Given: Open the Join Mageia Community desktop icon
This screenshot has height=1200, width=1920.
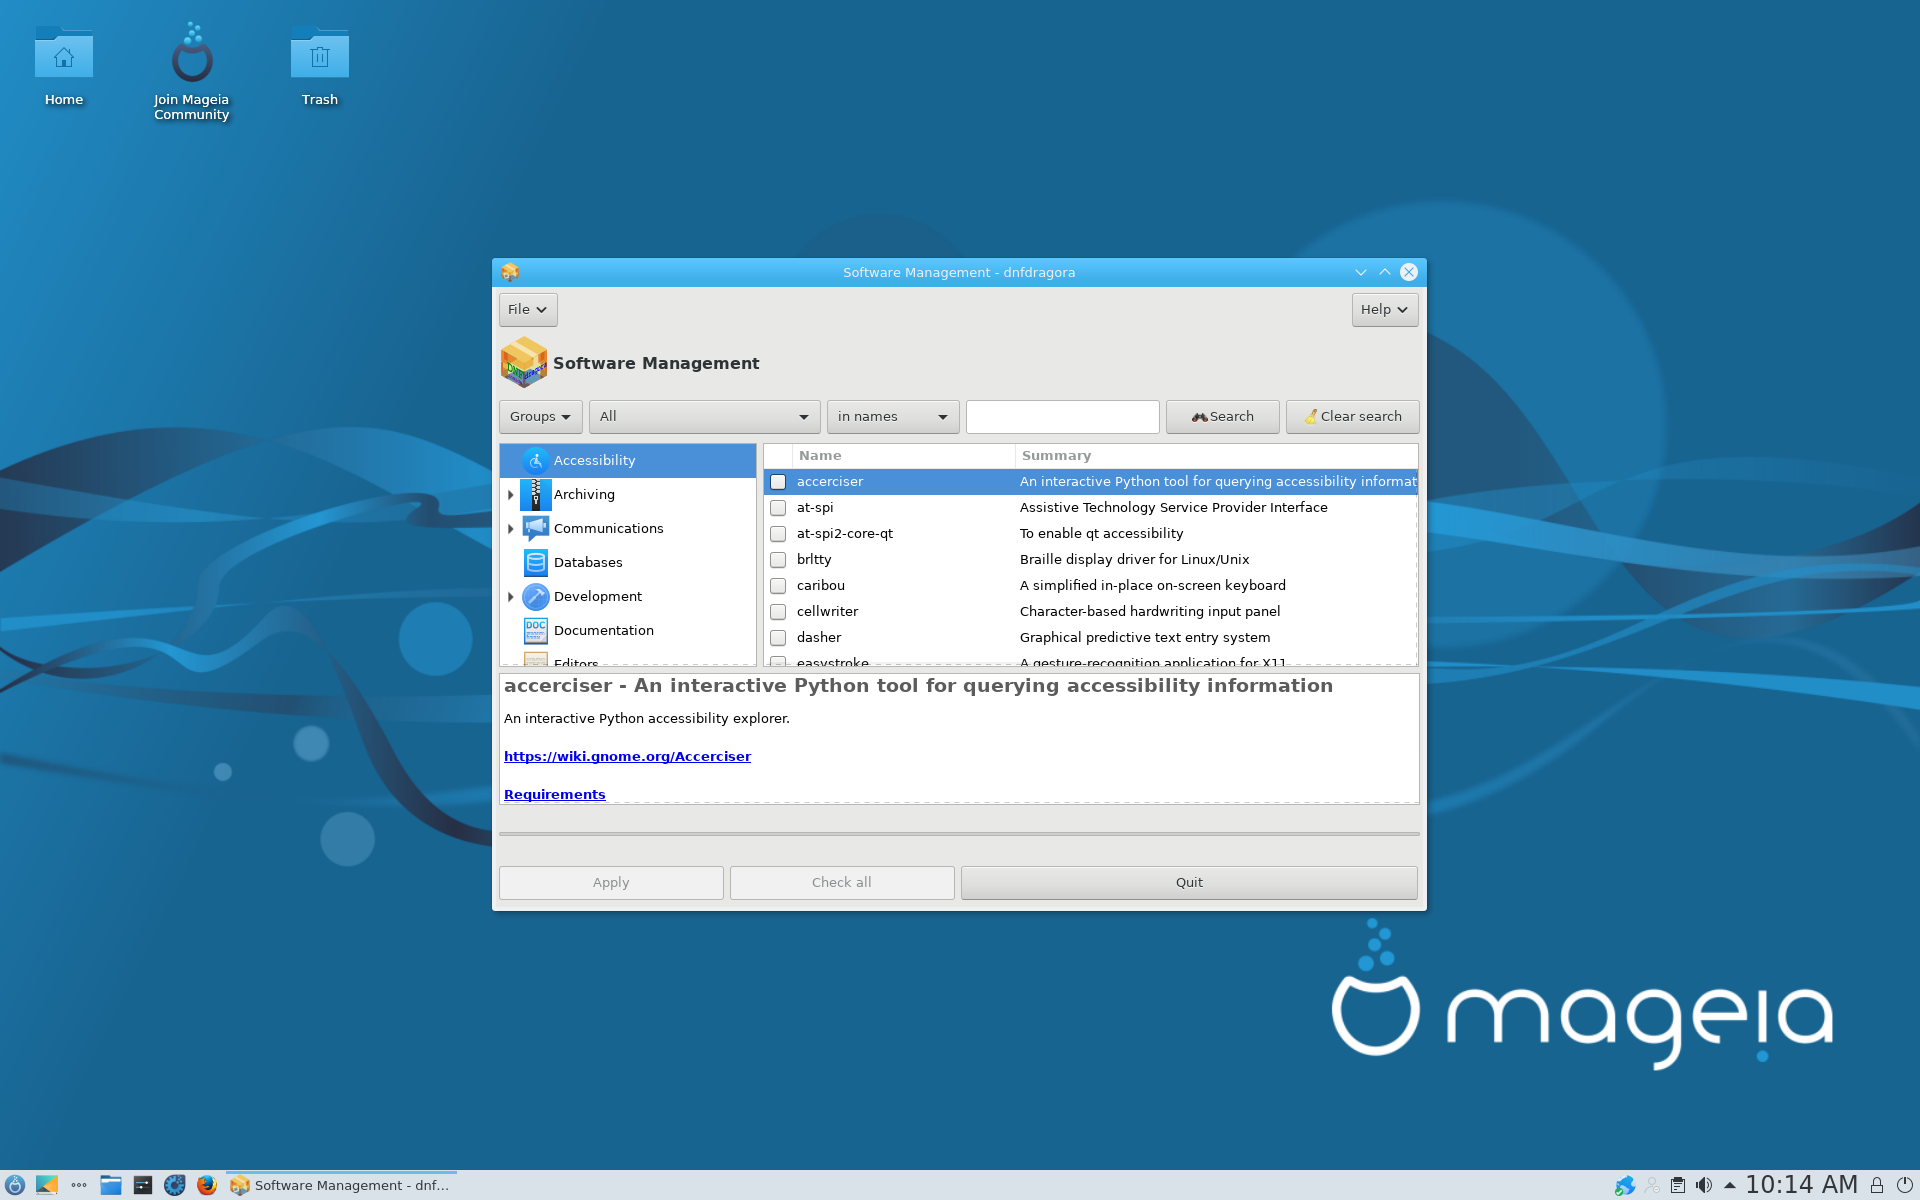Looking at the screenshot, I should pos(192,54).
